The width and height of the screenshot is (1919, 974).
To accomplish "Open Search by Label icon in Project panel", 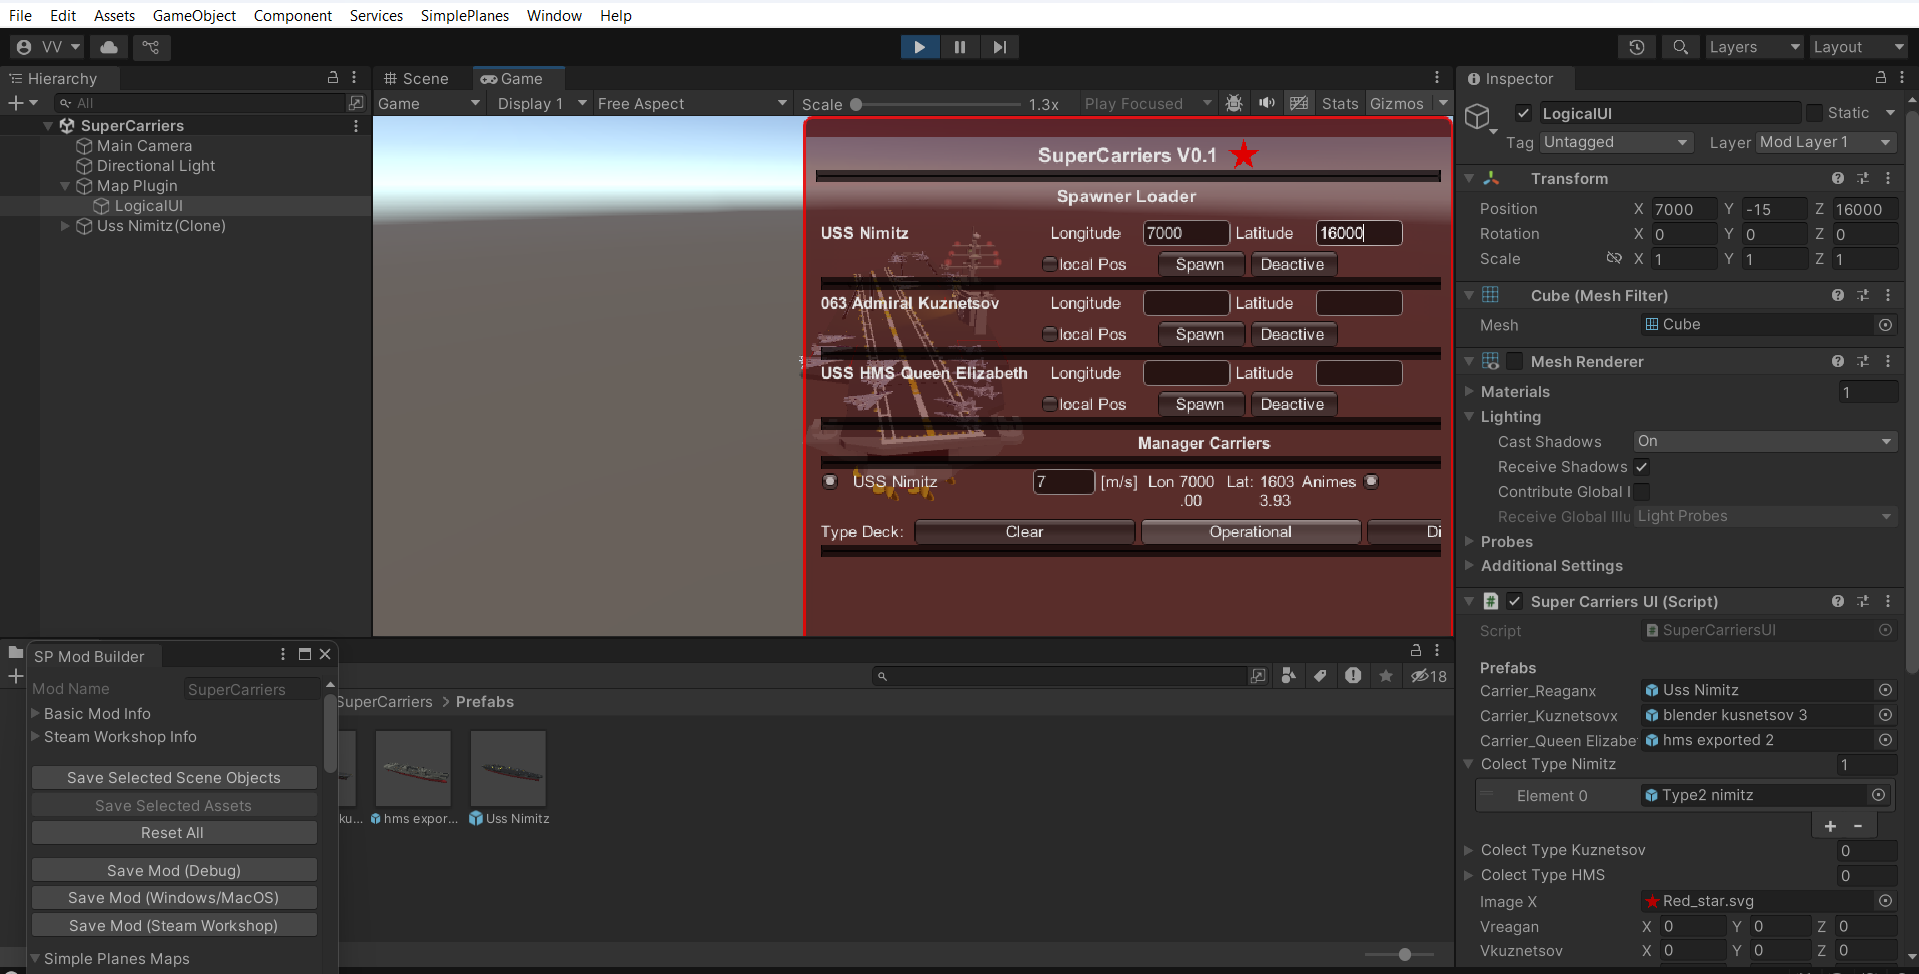I will pyautogui.click(x=1320, y=676).
